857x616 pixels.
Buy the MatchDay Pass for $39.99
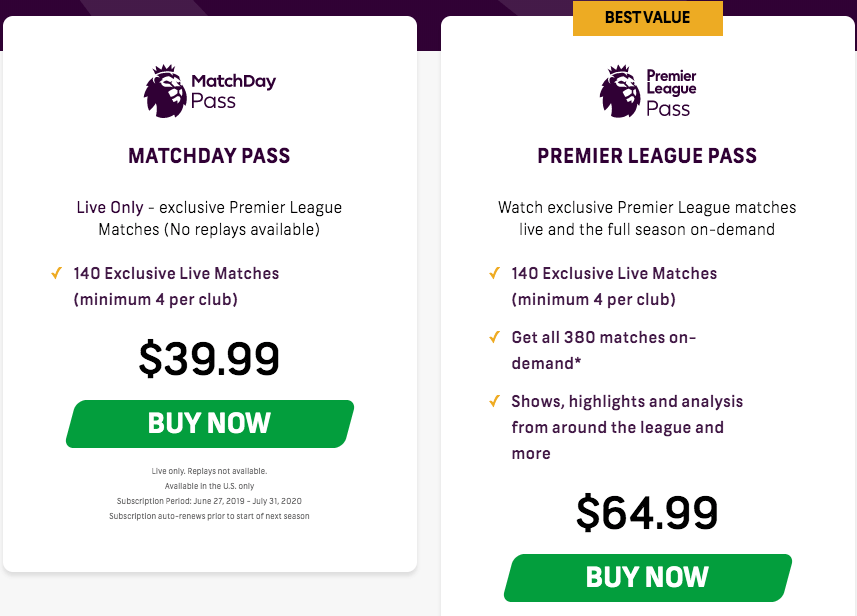(x=210, y=424)
